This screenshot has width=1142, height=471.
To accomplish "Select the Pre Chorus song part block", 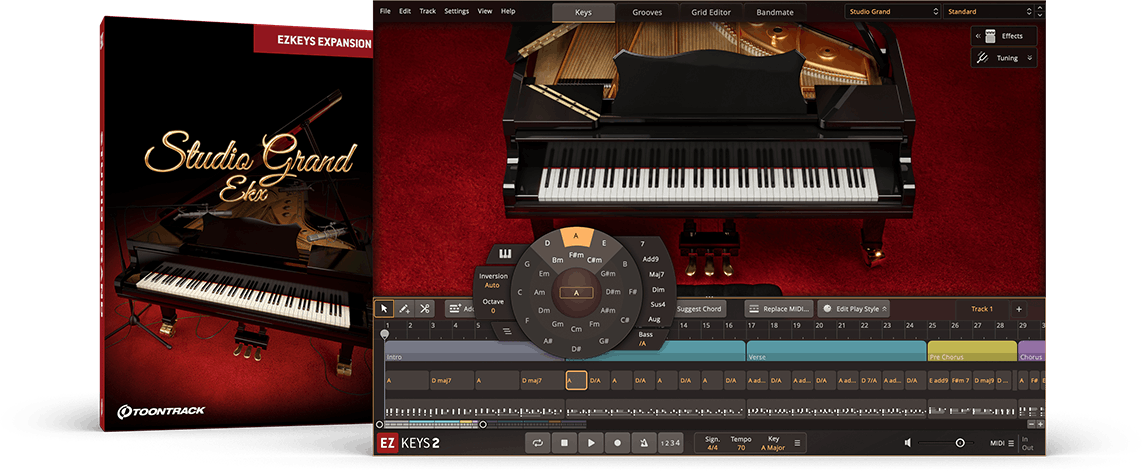I will coord(972,352).
